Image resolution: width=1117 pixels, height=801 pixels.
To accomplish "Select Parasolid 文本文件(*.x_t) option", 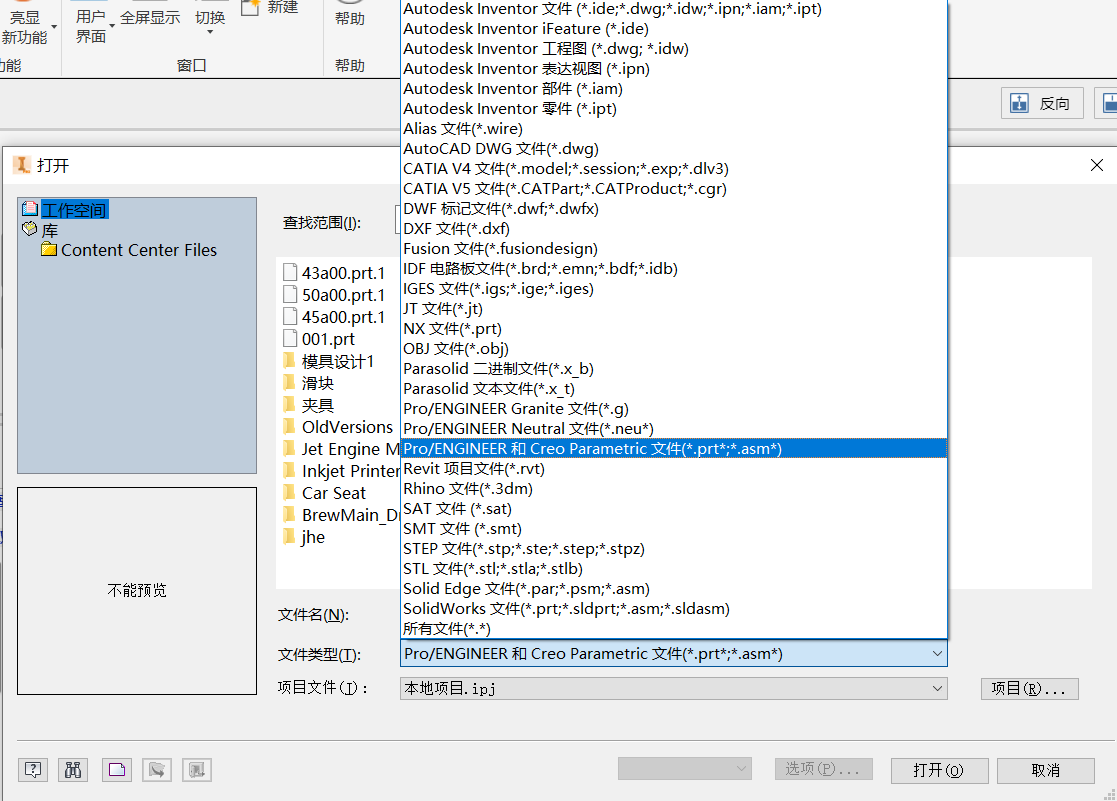I will click(x=674, y=388).
